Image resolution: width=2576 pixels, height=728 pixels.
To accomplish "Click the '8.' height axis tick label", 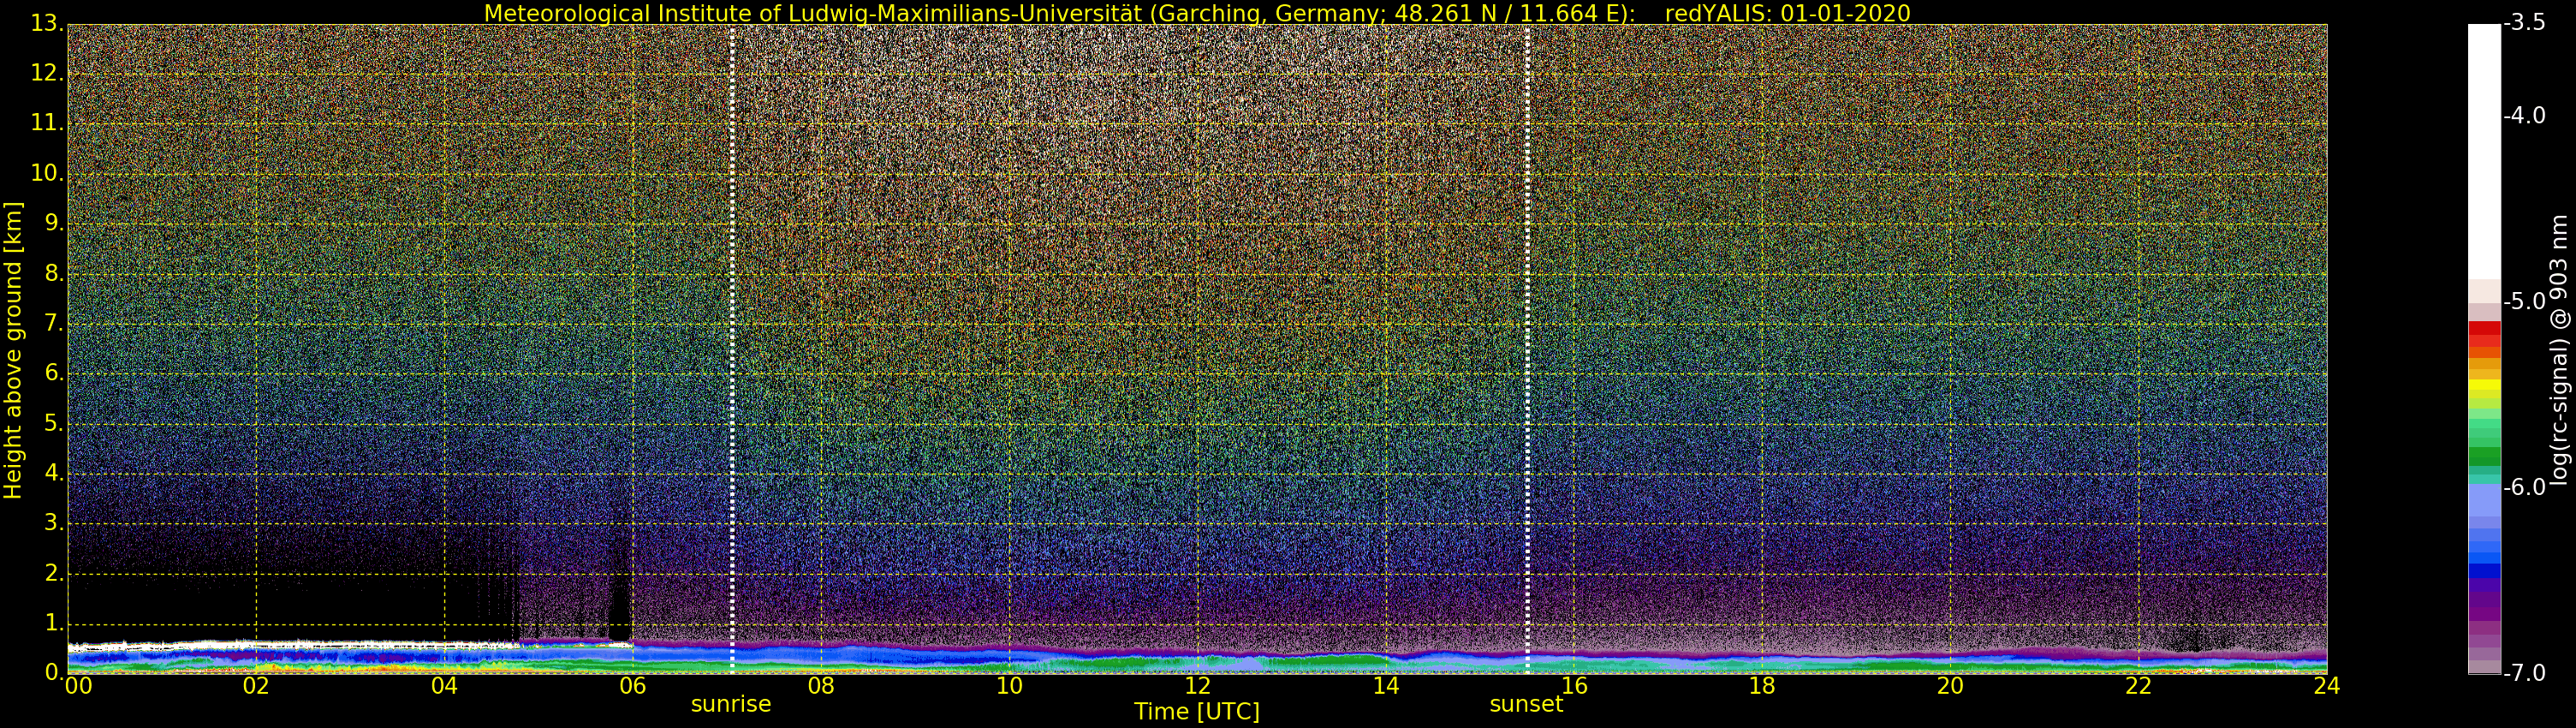I will [54, 273].
